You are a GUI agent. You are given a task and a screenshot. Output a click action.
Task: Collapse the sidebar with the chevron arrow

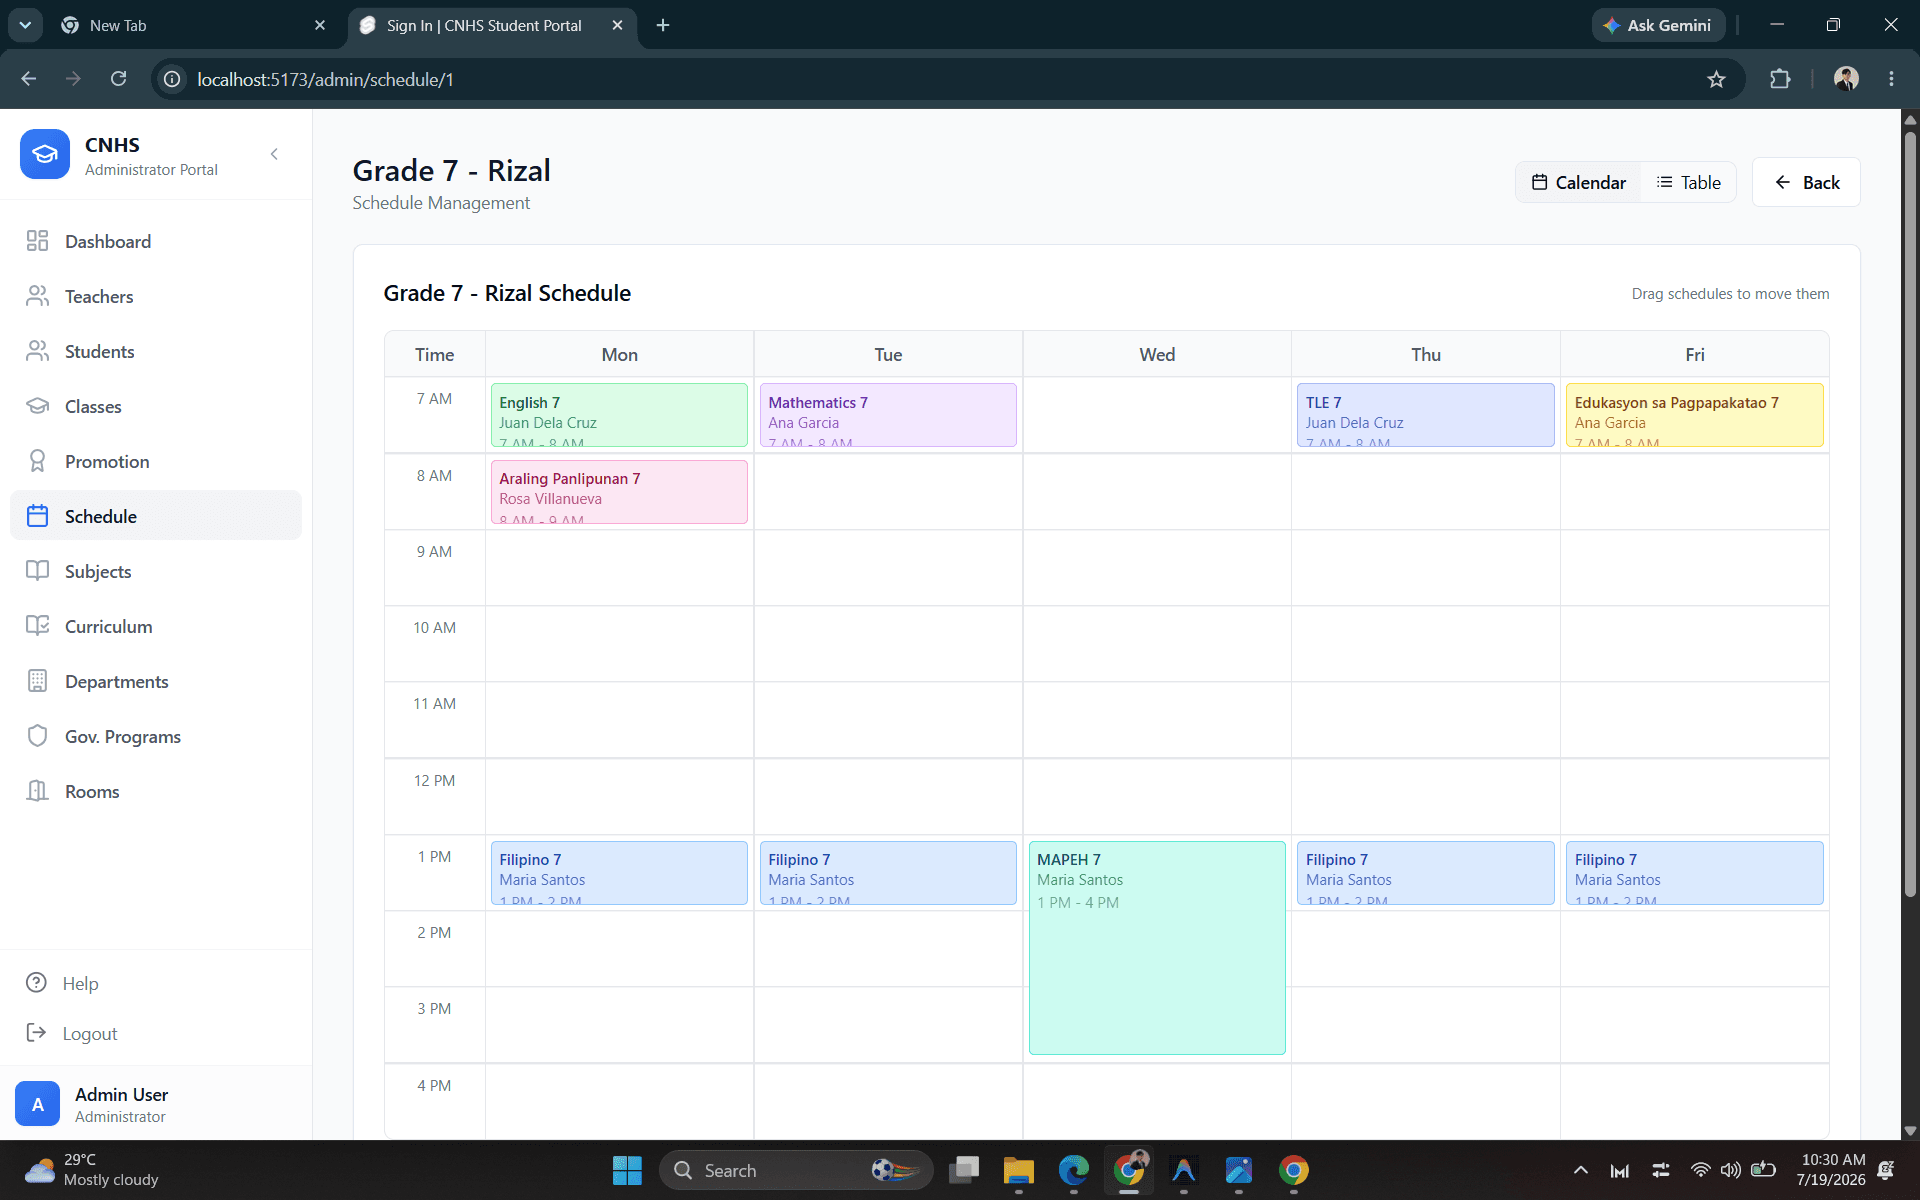point(274,154)
